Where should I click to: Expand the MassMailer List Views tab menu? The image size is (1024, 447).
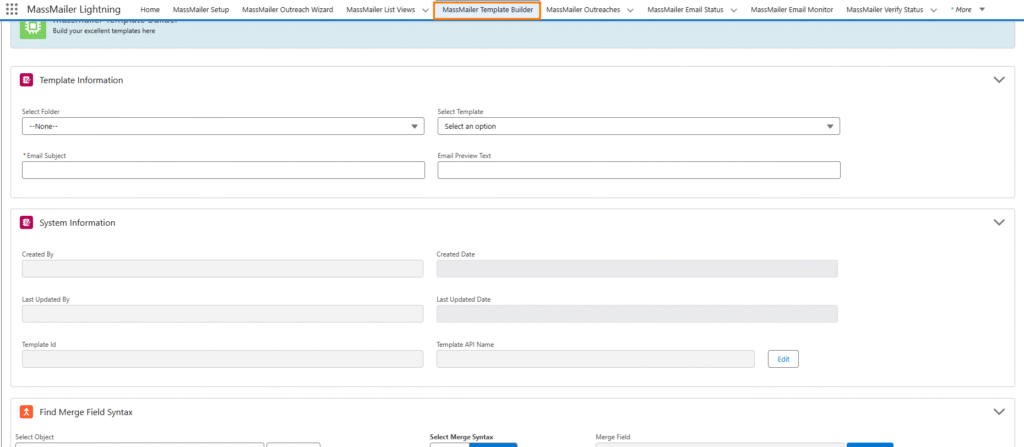click(x=425, y=10)
